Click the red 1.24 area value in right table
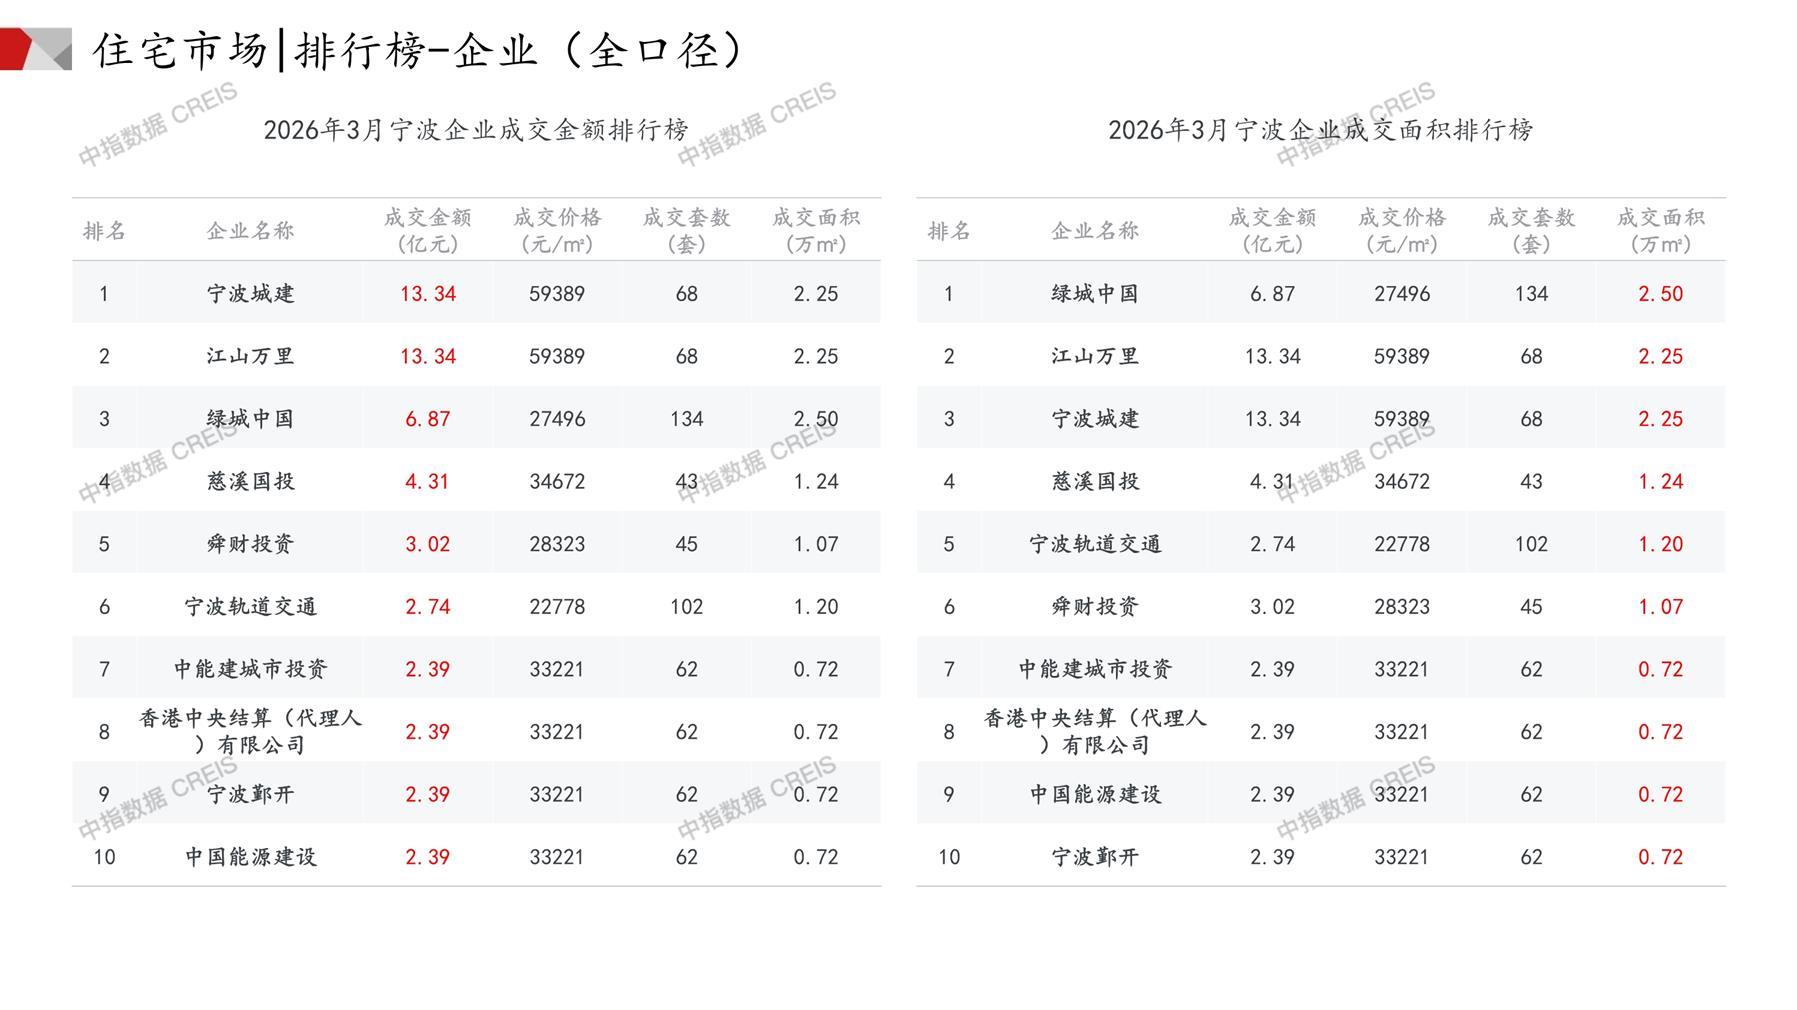 pos(1660,481)
